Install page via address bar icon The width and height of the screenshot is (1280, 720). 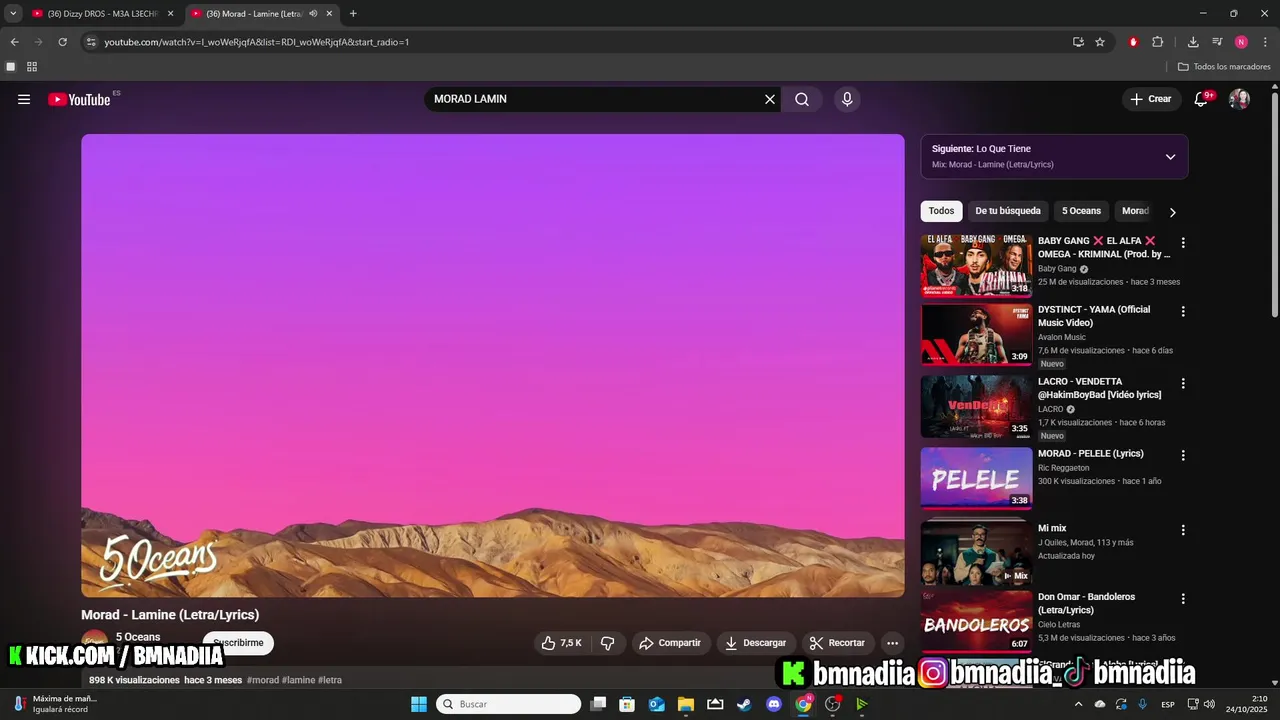[1078, 42]
